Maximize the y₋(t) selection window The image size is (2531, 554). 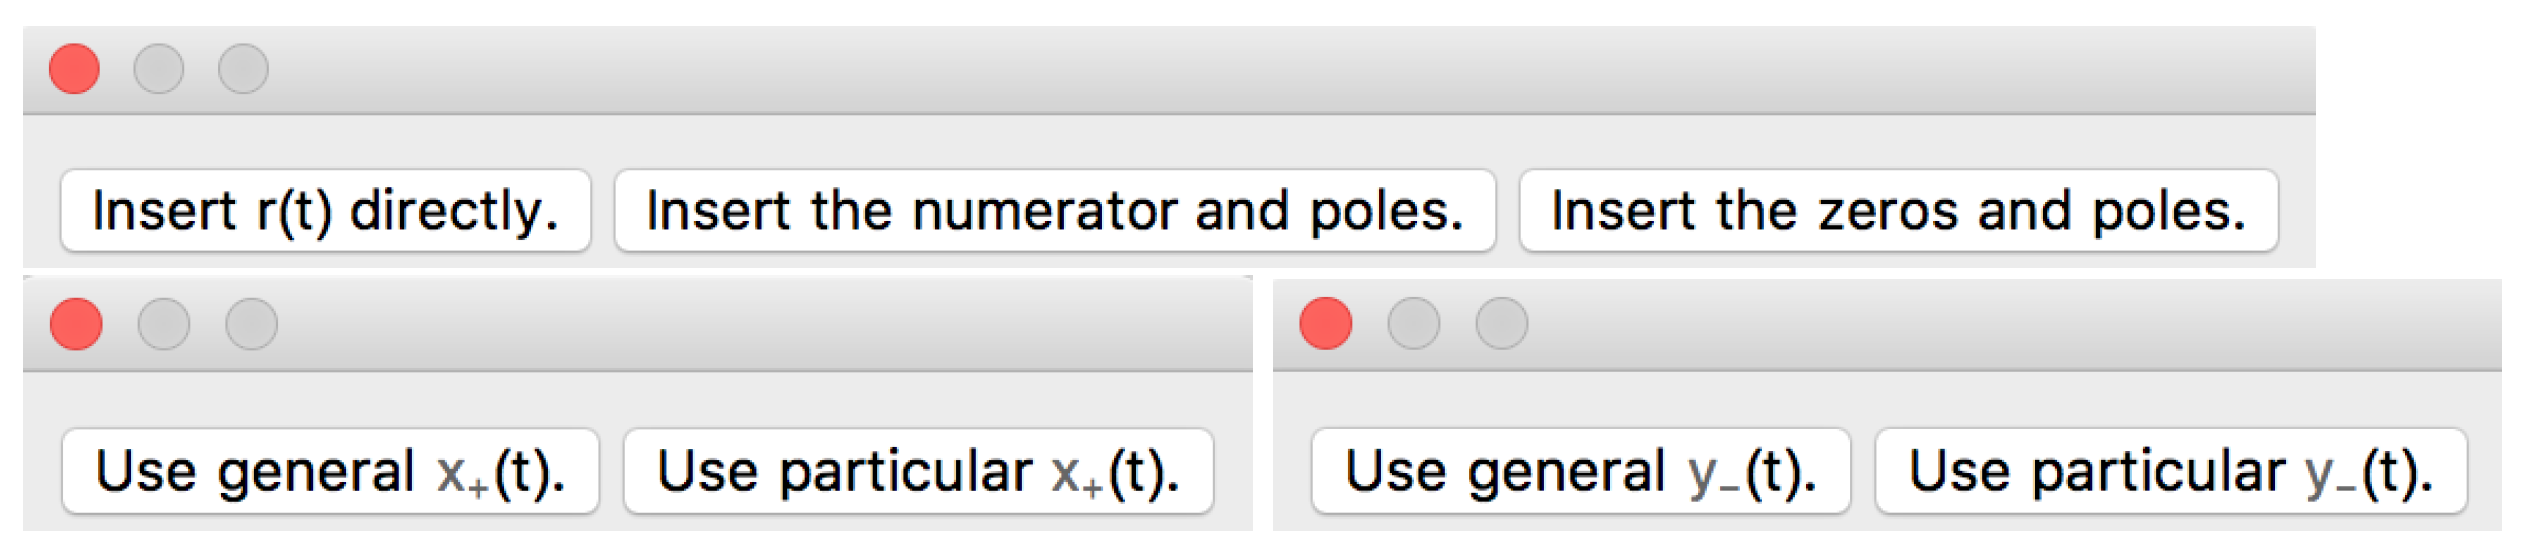pyautogui.click(x=1501, y=324)
